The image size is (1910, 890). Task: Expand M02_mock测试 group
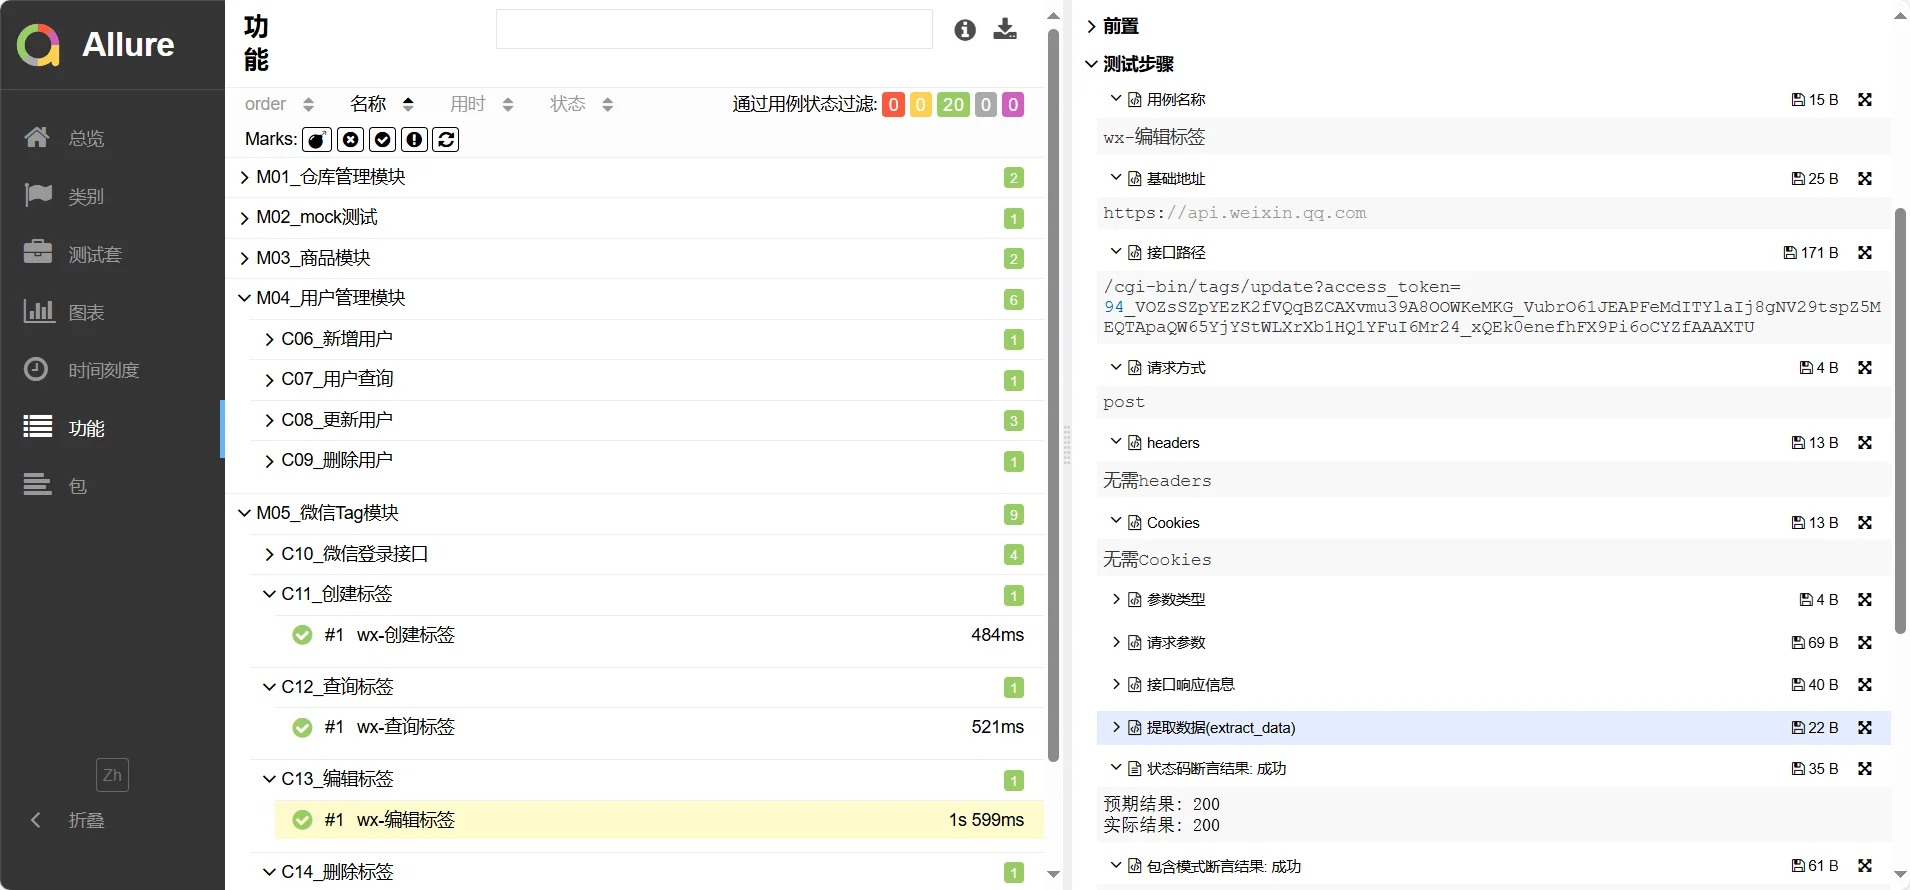click(x=636, y=218)
